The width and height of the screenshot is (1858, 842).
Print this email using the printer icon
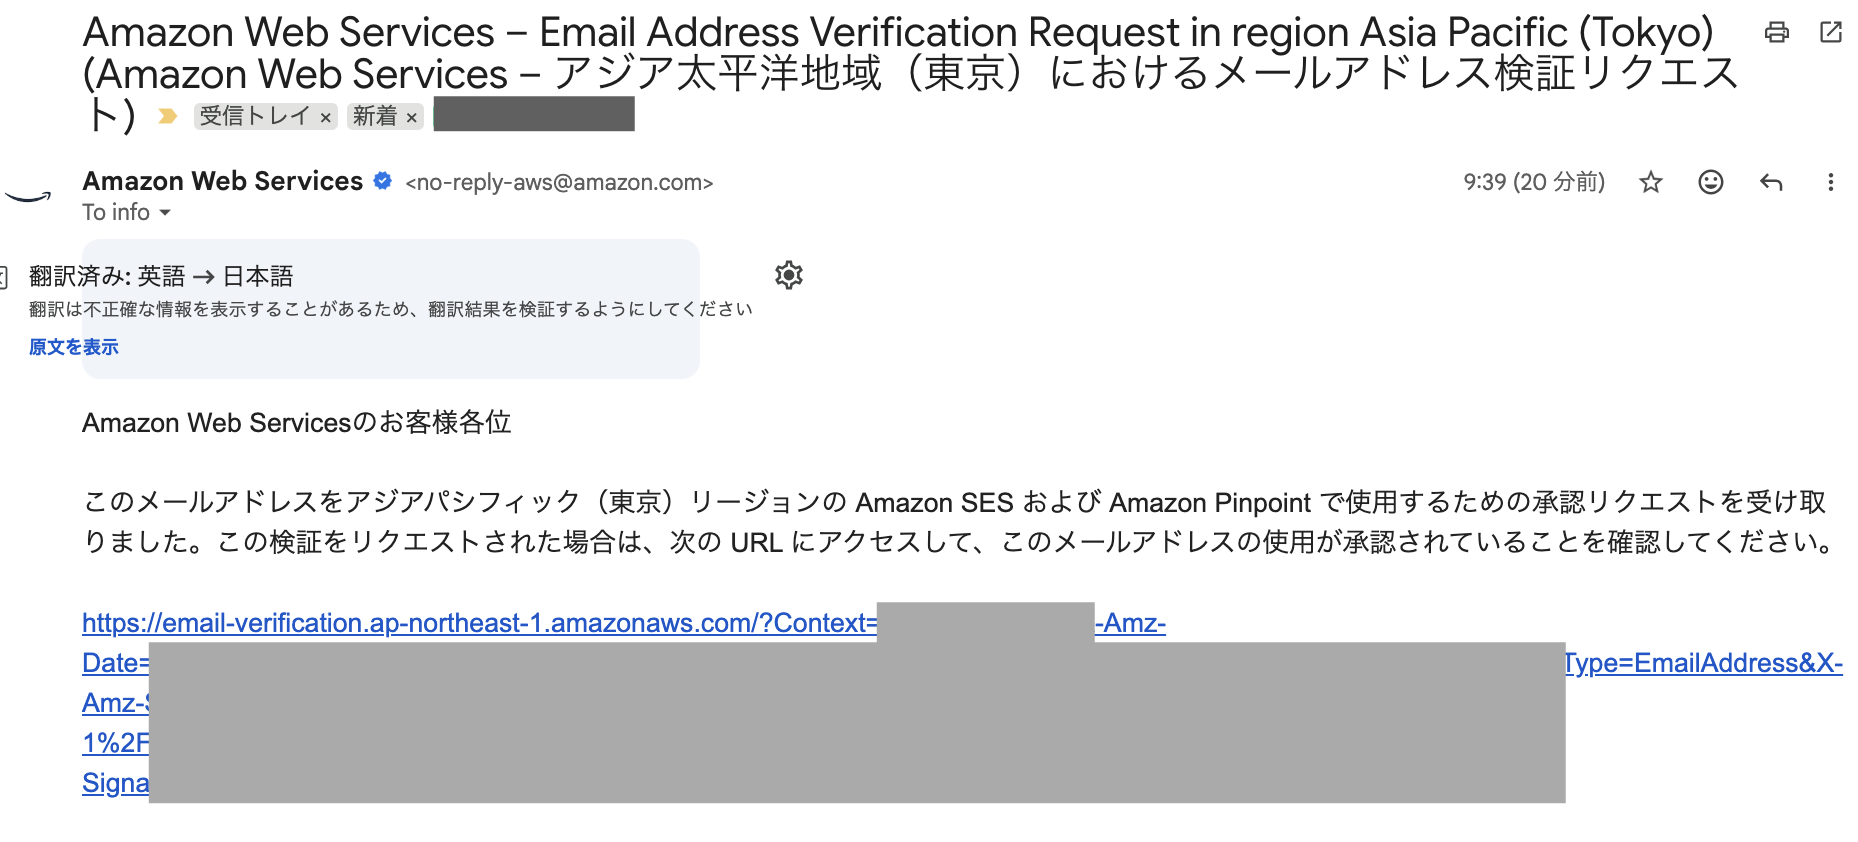1776,33
